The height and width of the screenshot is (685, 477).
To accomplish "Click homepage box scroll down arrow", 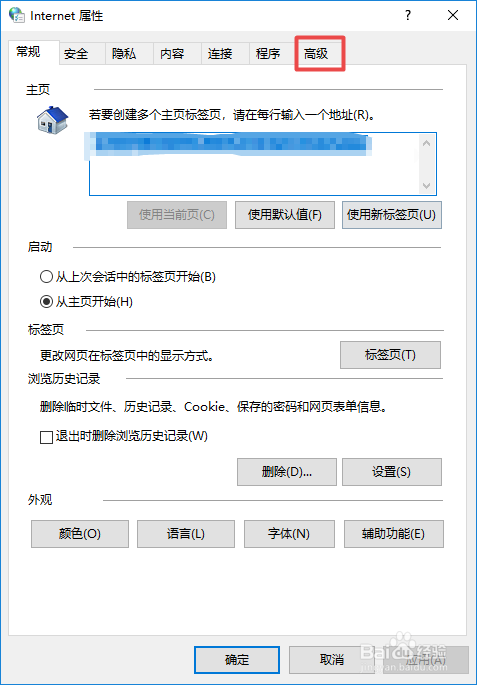I will [426, 186].
